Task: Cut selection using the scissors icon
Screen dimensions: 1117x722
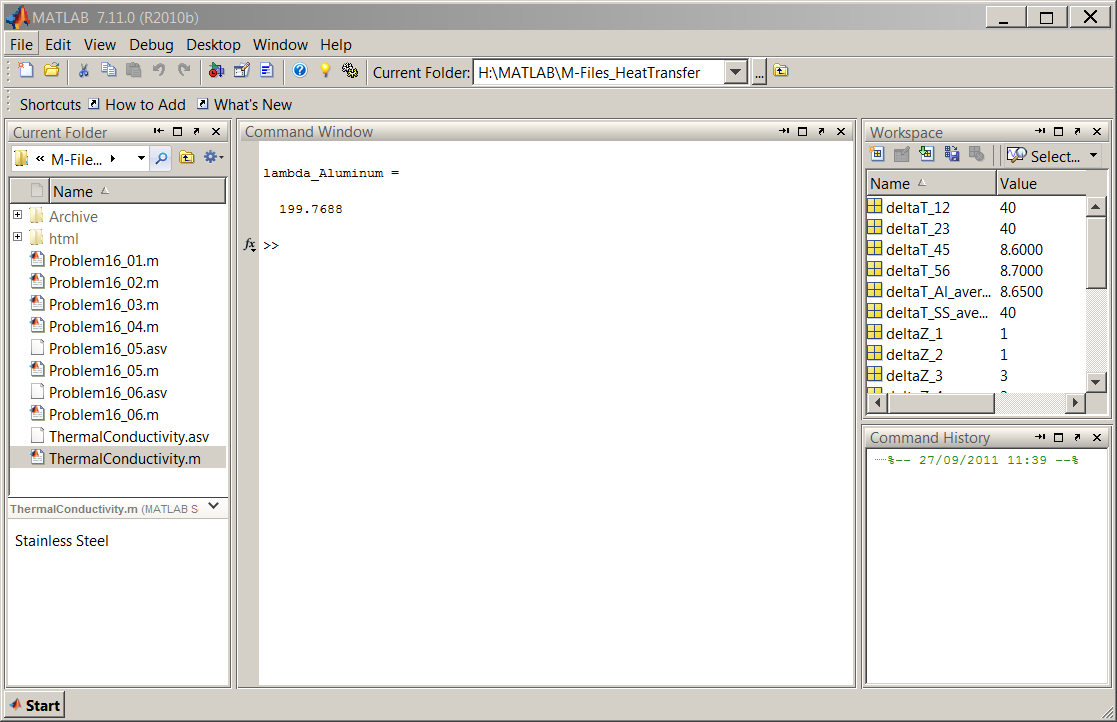Action: [x=83, y=70]
